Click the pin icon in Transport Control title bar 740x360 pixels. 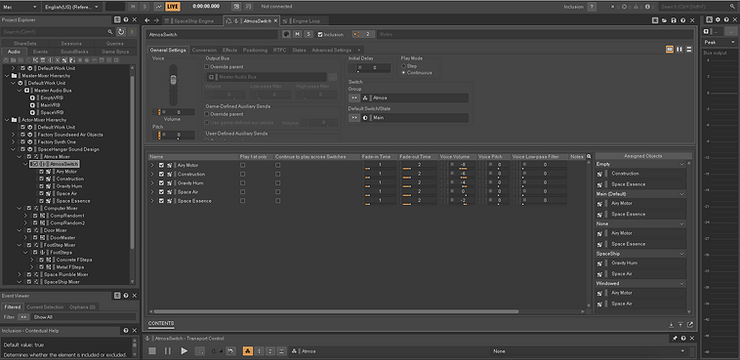pyautogui.click(x=675, y=339)
